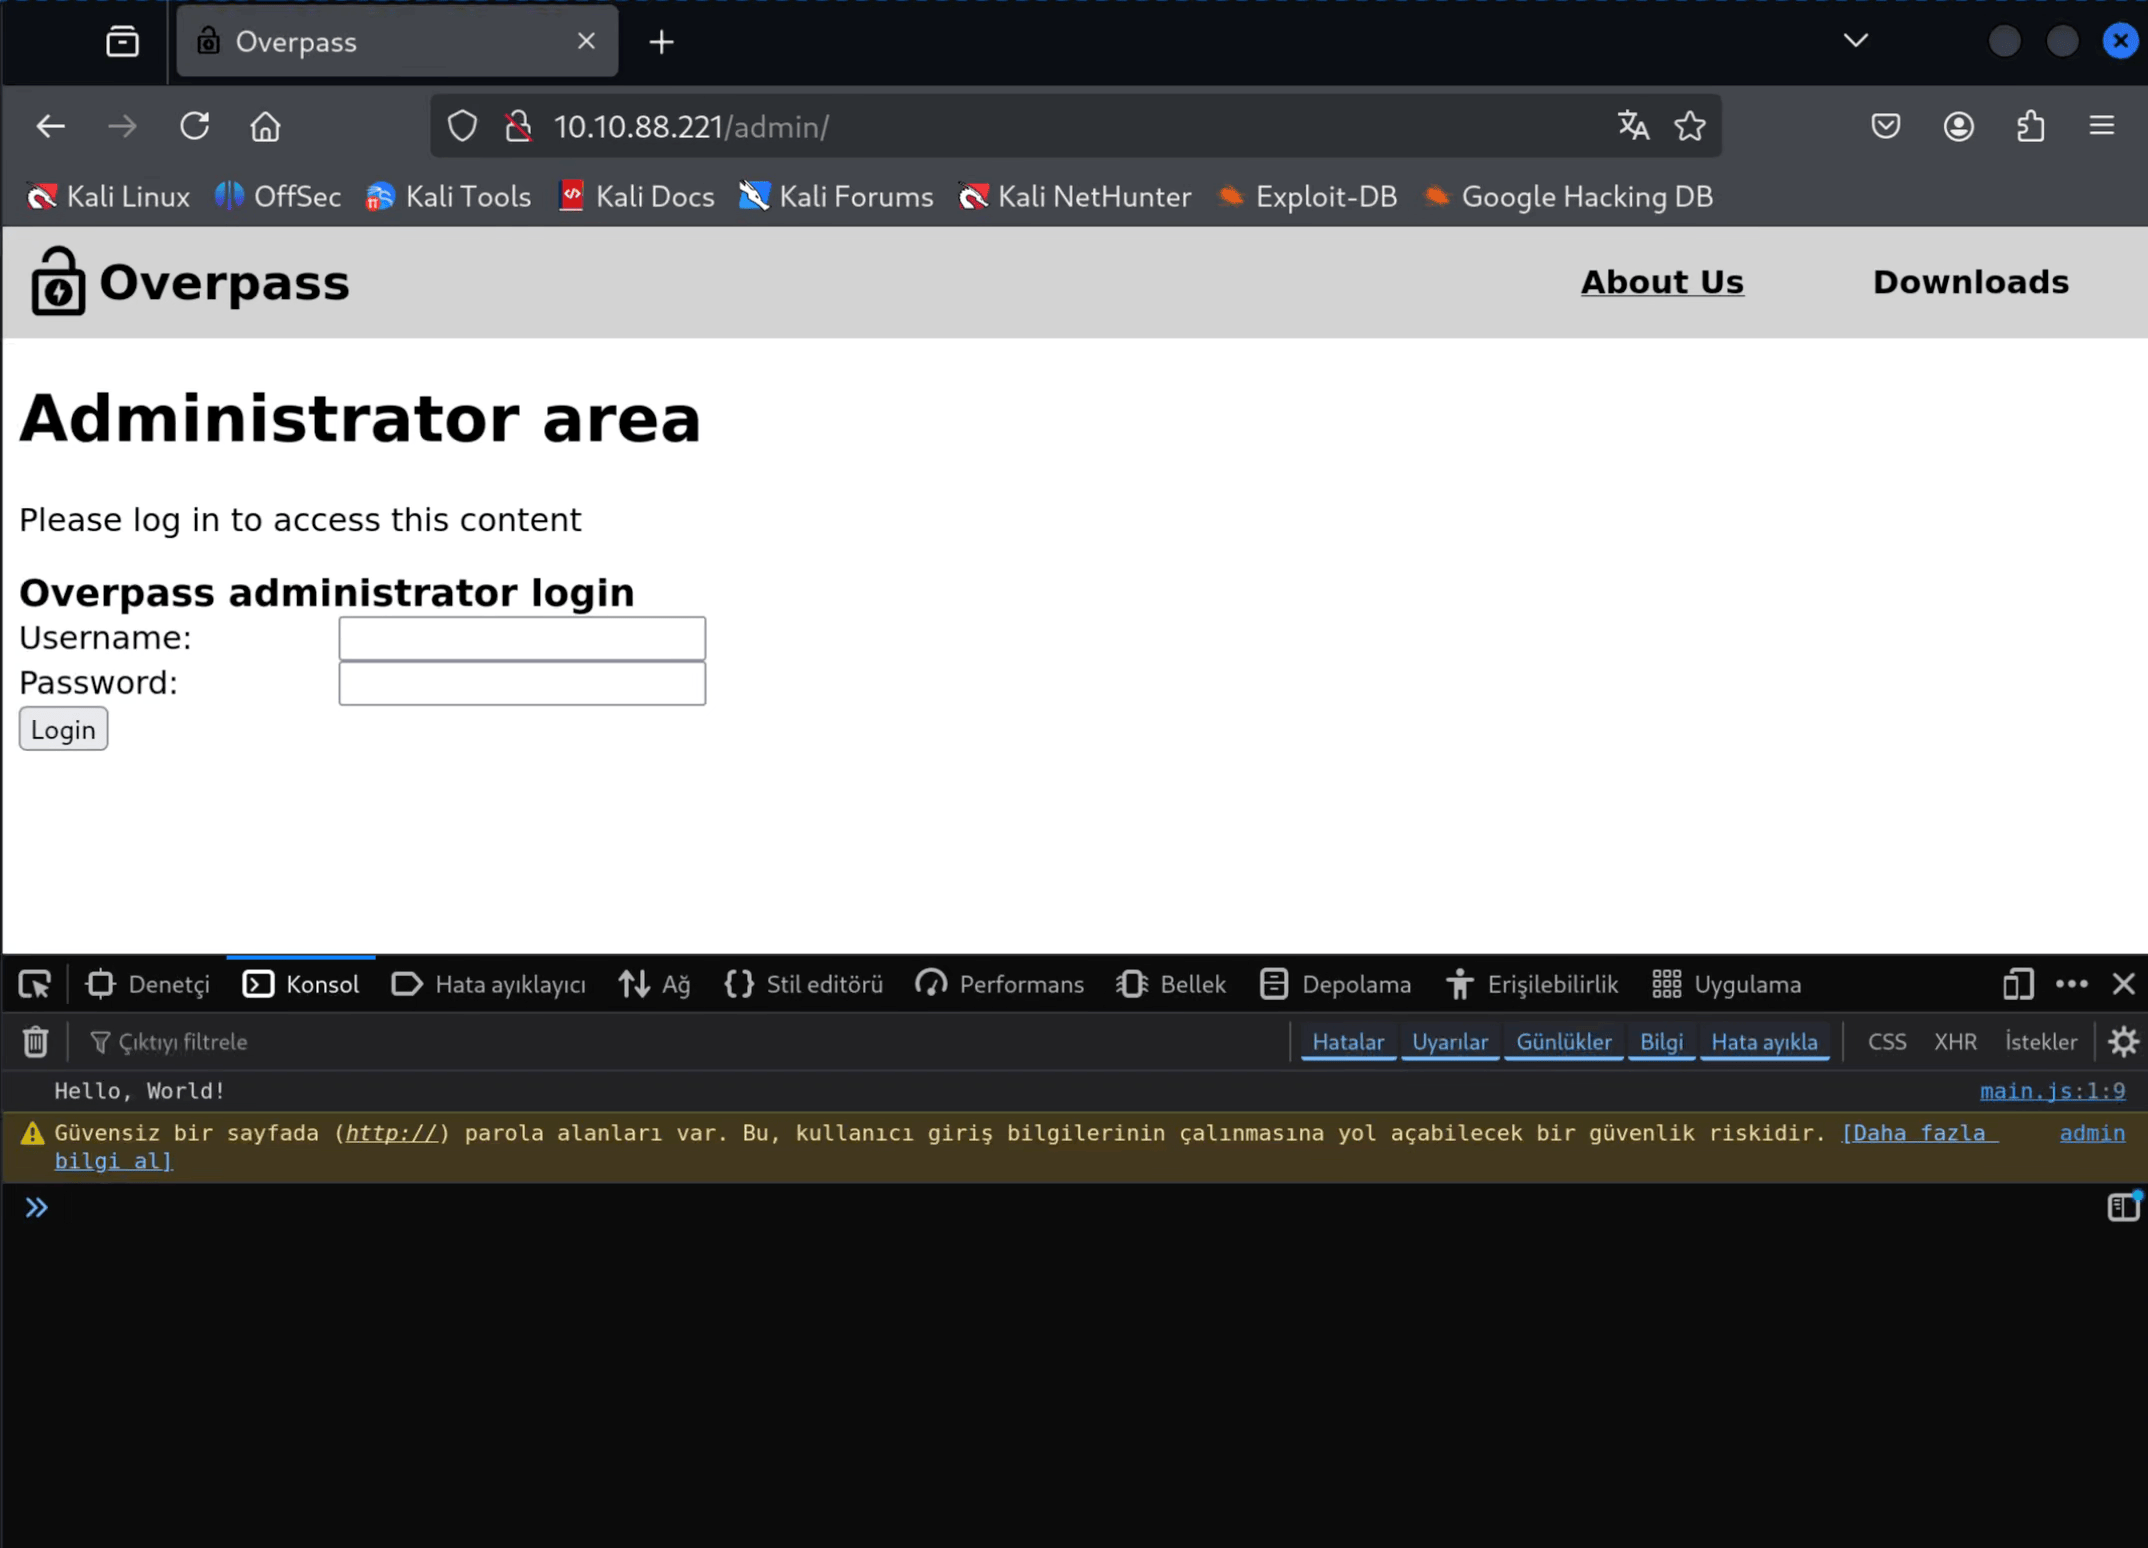Toggle the Uyarılar filter in the console
This screenshot has height=1548, width=2148.
coord(1449,1042)
